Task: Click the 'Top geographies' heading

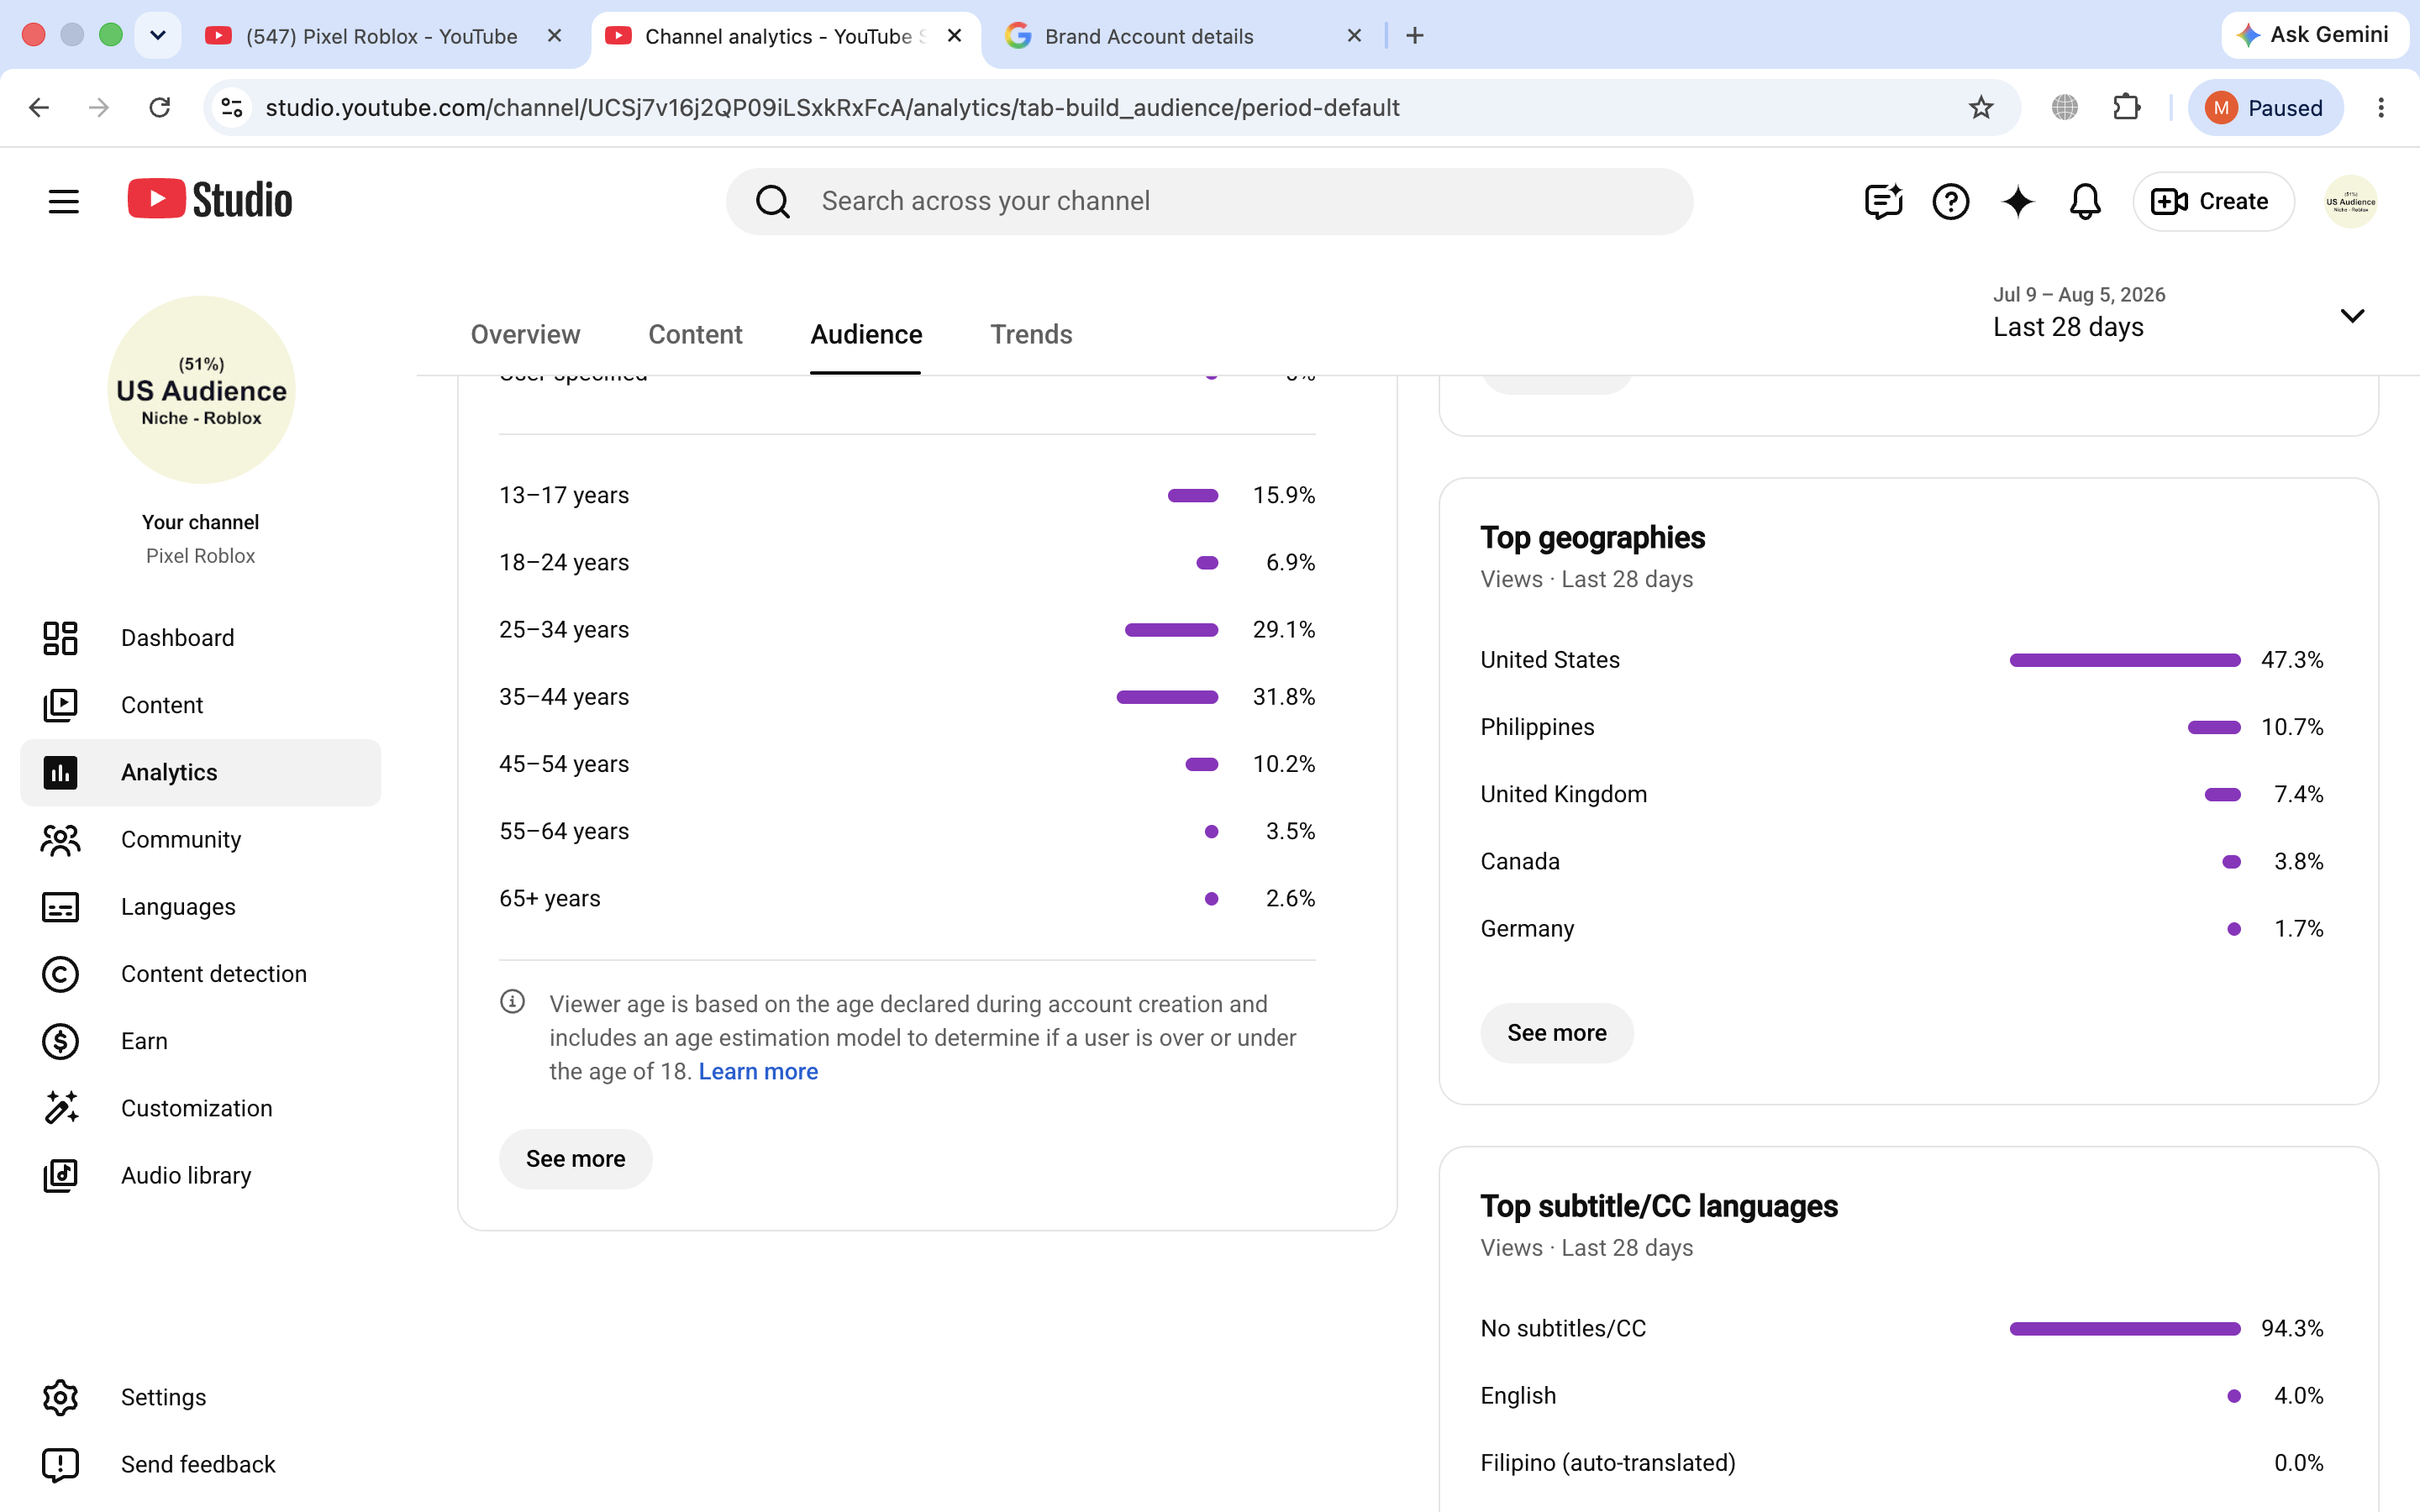Action: (x=1592, y=538)
